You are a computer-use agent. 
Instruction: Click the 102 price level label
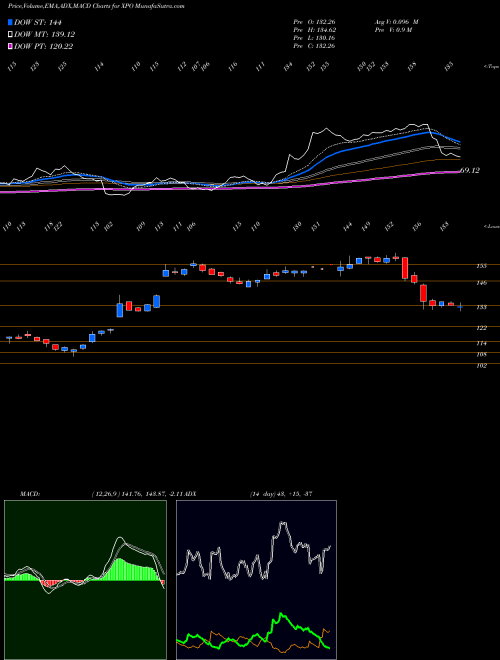481,366
